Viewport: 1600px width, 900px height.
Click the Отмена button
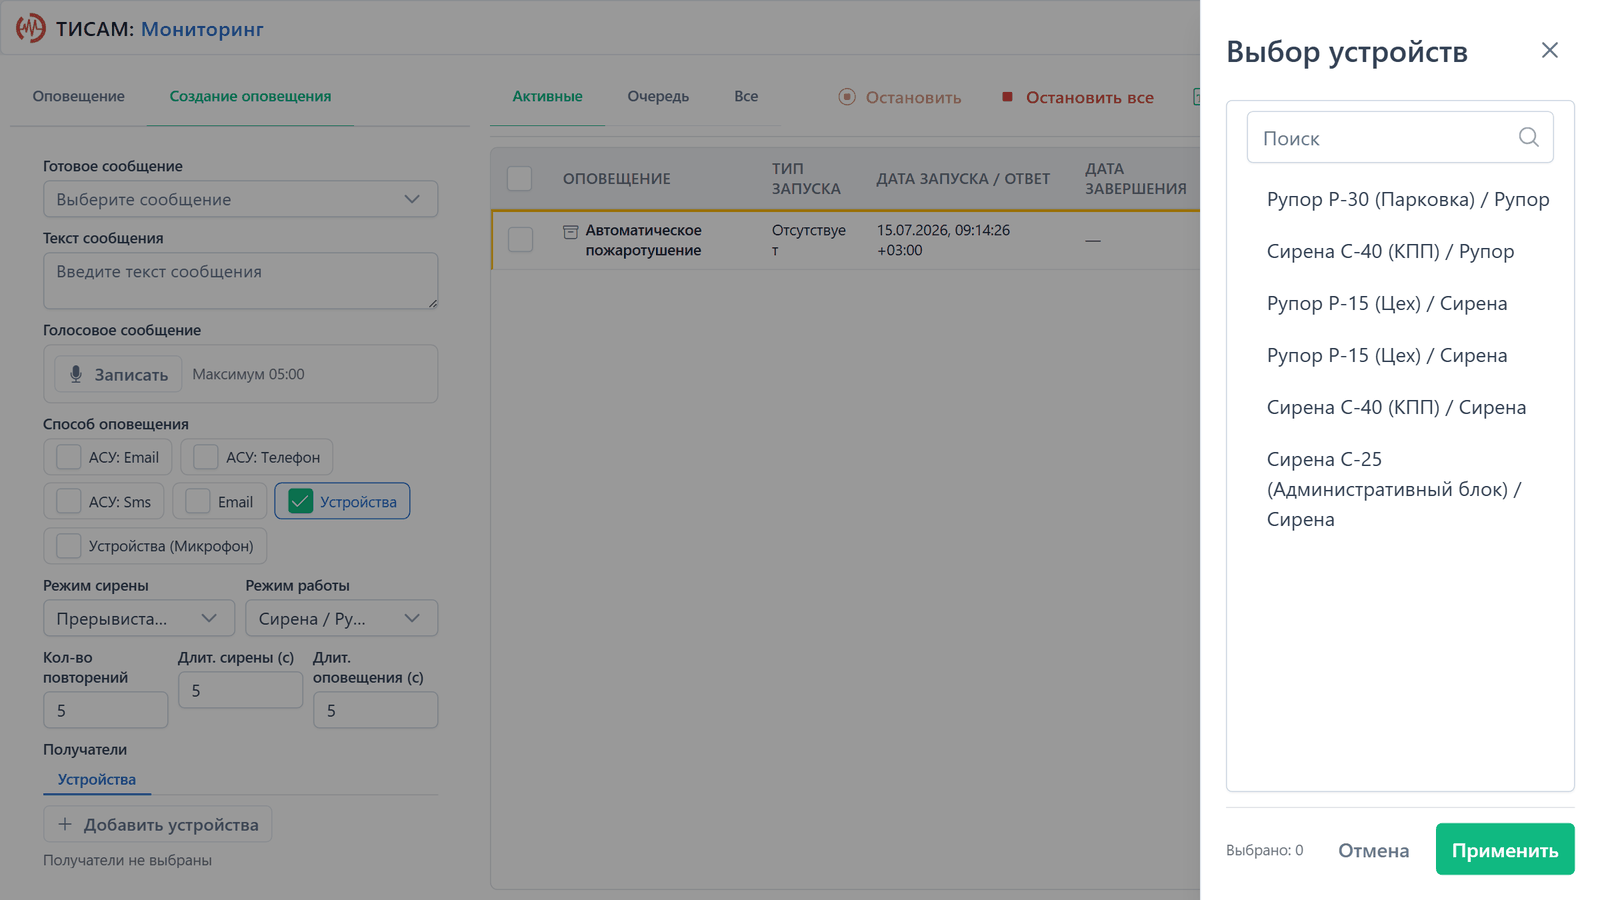click(1373, 850)
